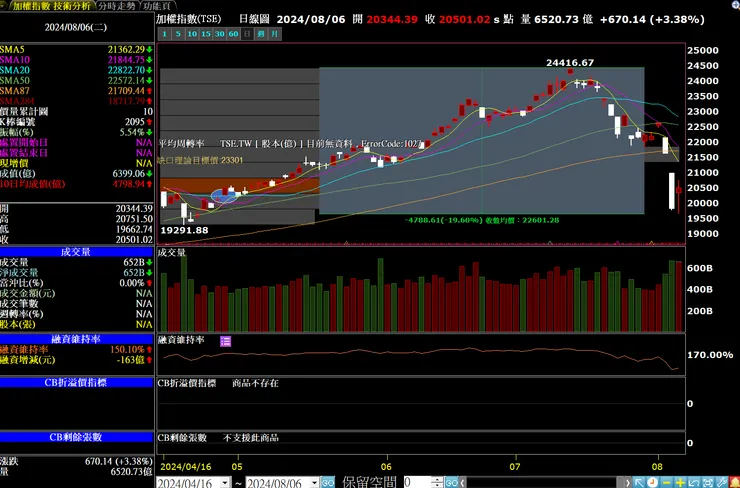The width and height of the screenshot is (740, 488).
Task: Select the 10-minute timeframe button
Action: pyautogui.click(x=192, y=34)
